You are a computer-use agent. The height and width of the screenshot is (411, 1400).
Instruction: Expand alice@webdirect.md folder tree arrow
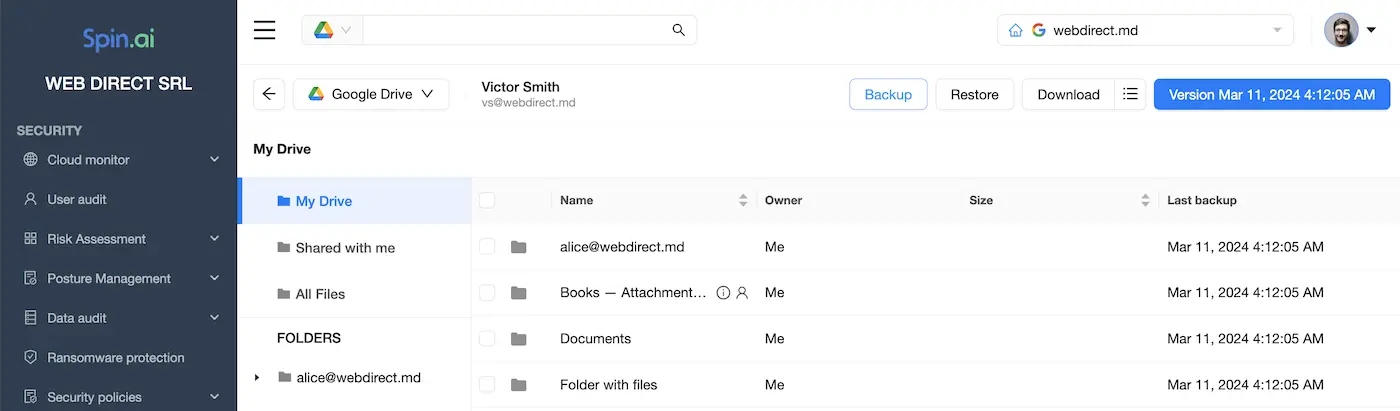[x=257, y=378]
